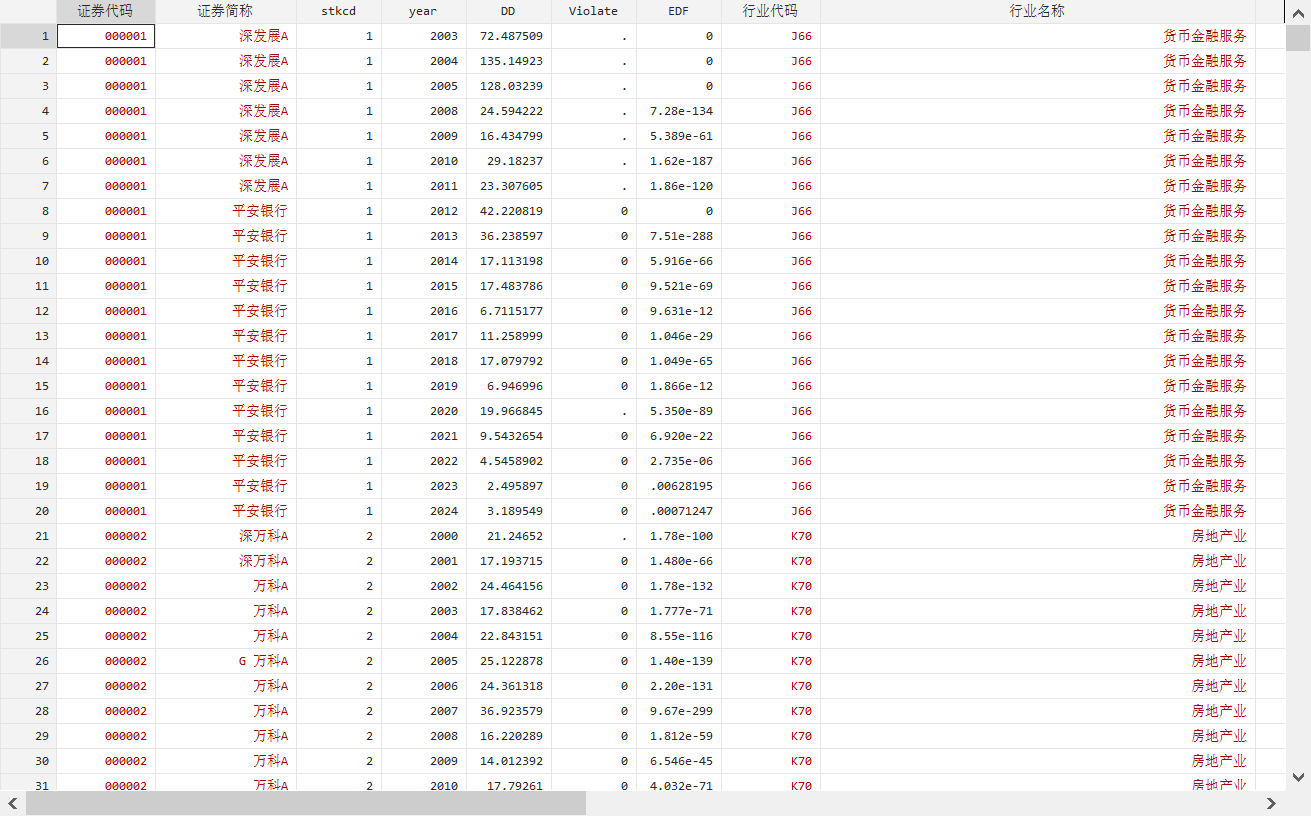Screen dimensions: 1311x816
Task: Select EDF value 9.67e-299
Action: [x=681, y=711]
